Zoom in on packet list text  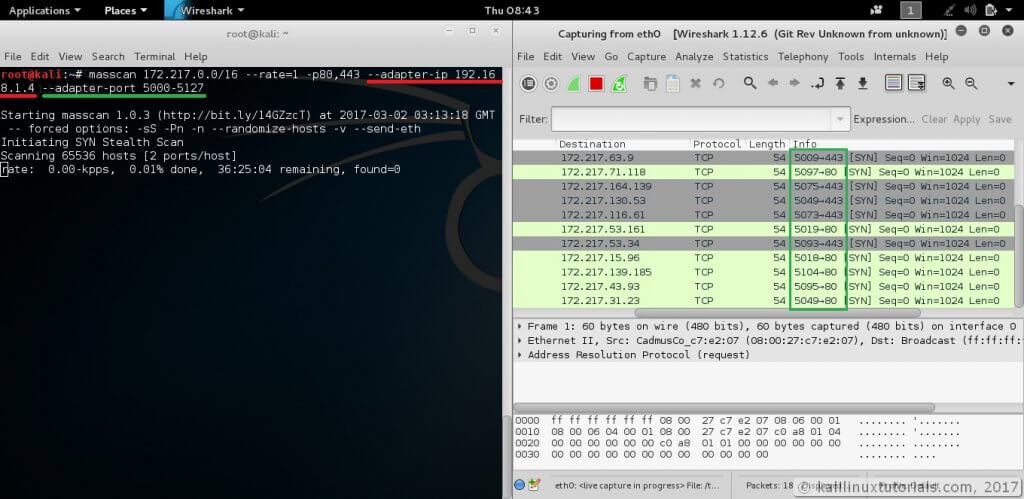(948, 83)
